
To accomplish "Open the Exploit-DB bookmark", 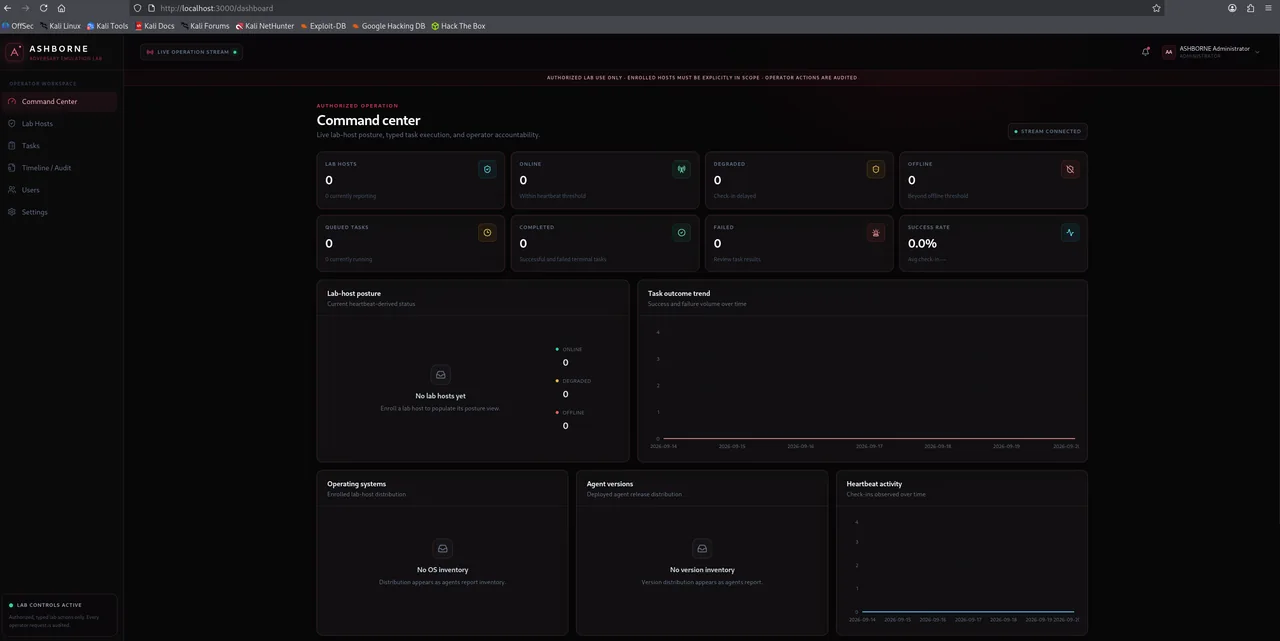I will (x=323, y=26).
